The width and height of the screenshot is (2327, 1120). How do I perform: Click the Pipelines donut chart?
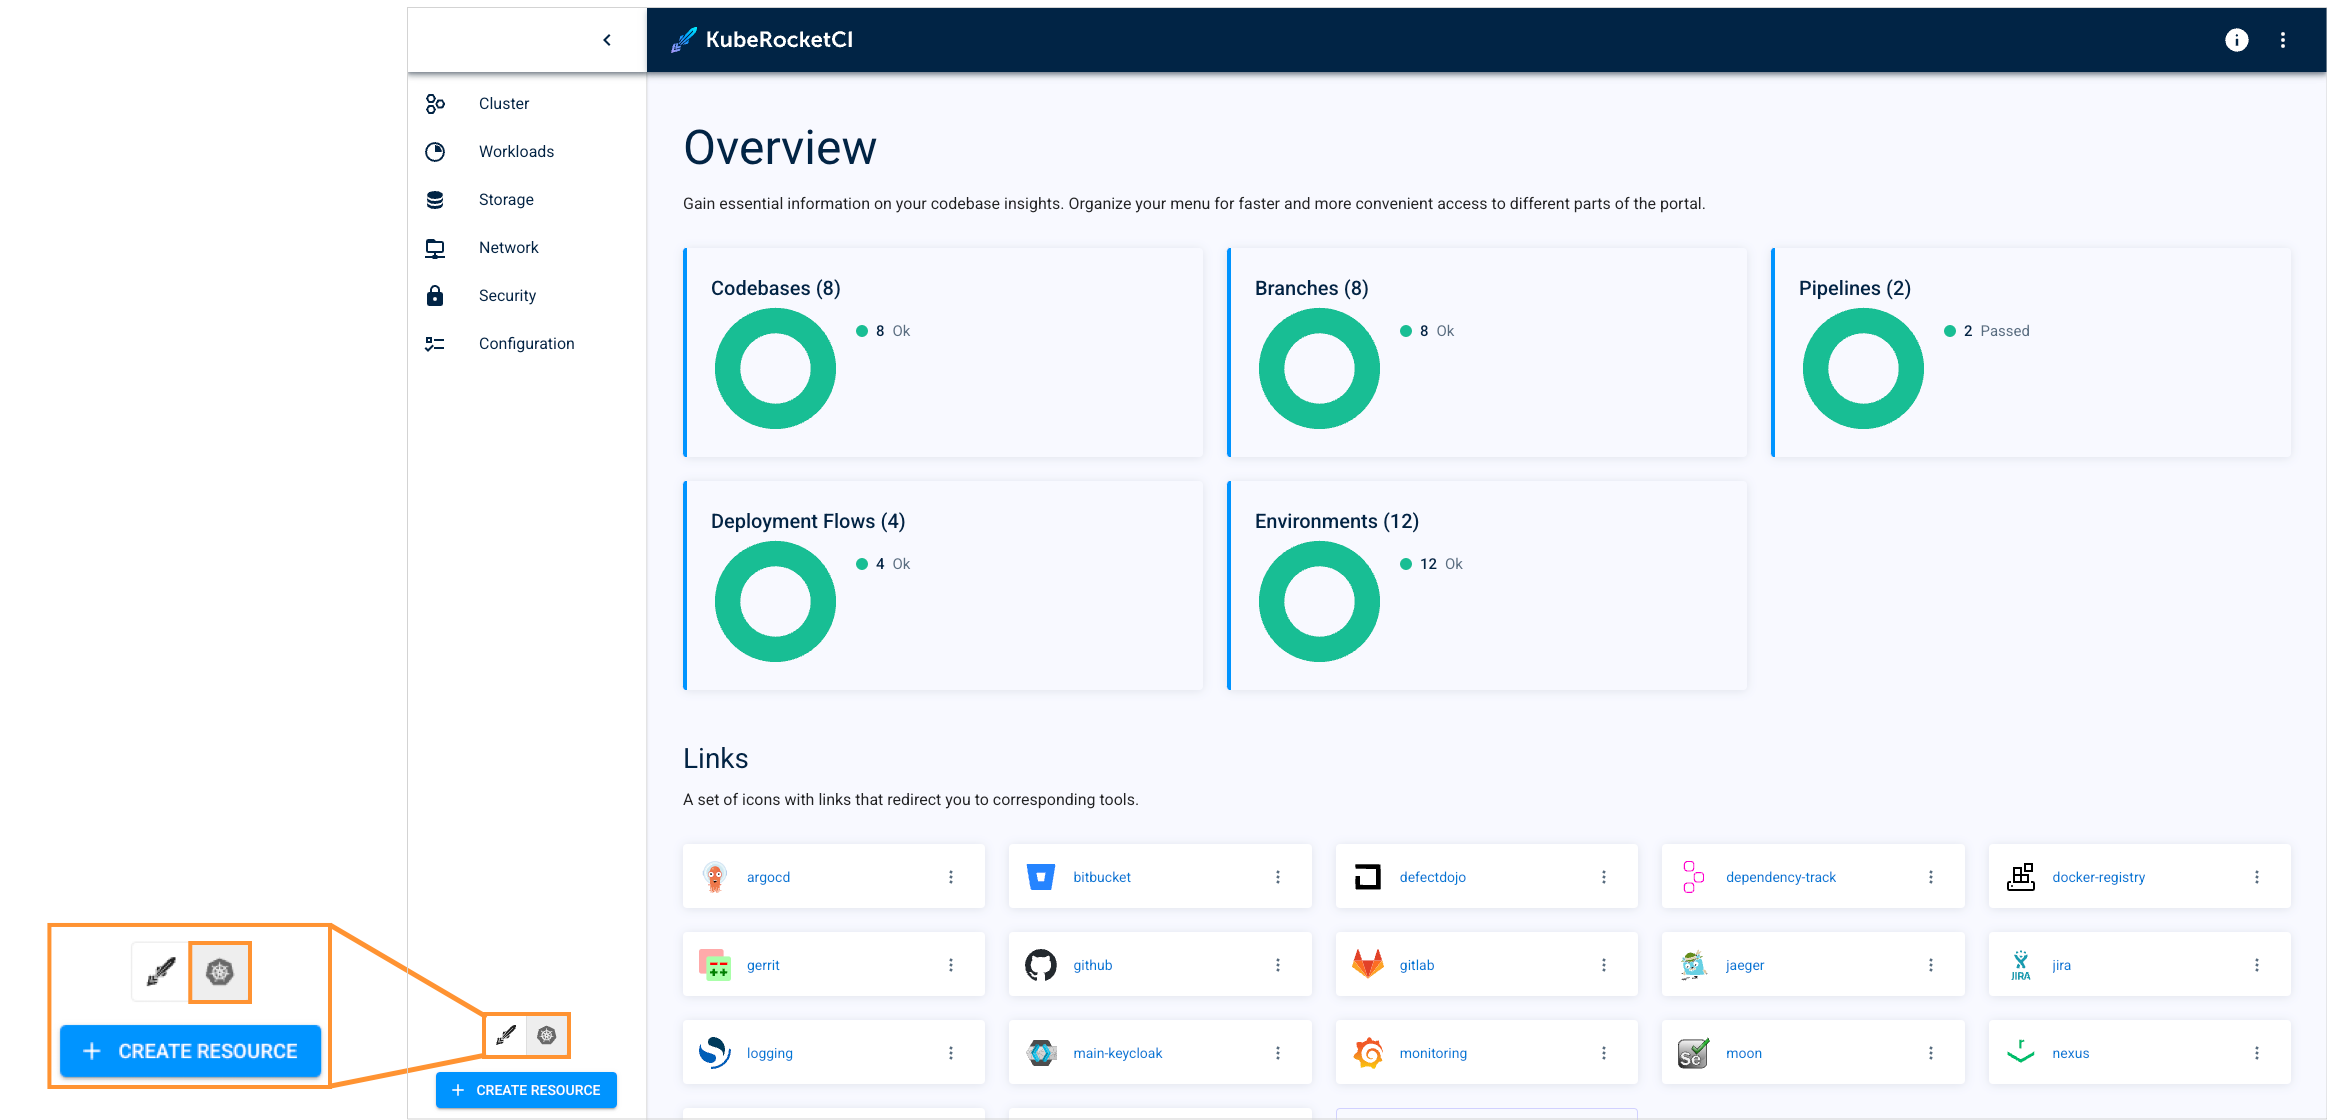click(1862, 367)
